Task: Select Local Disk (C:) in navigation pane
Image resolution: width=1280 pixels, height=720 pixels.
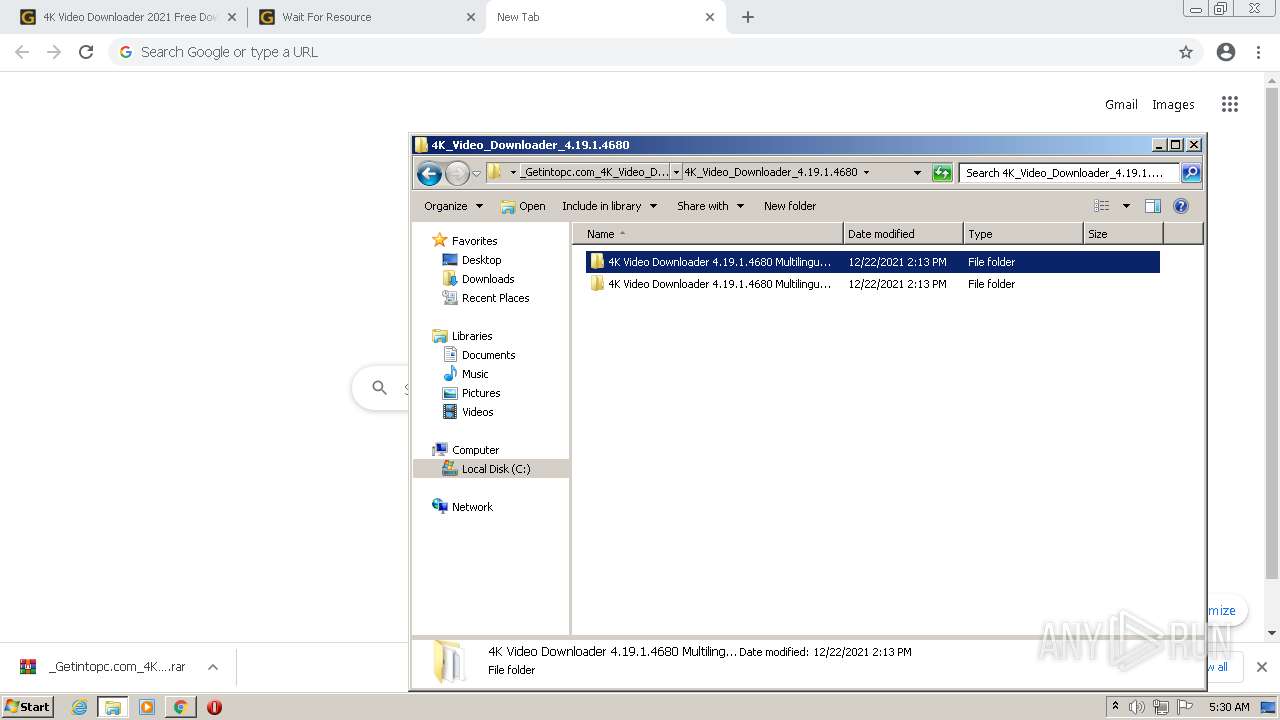Action: point(491,469)
